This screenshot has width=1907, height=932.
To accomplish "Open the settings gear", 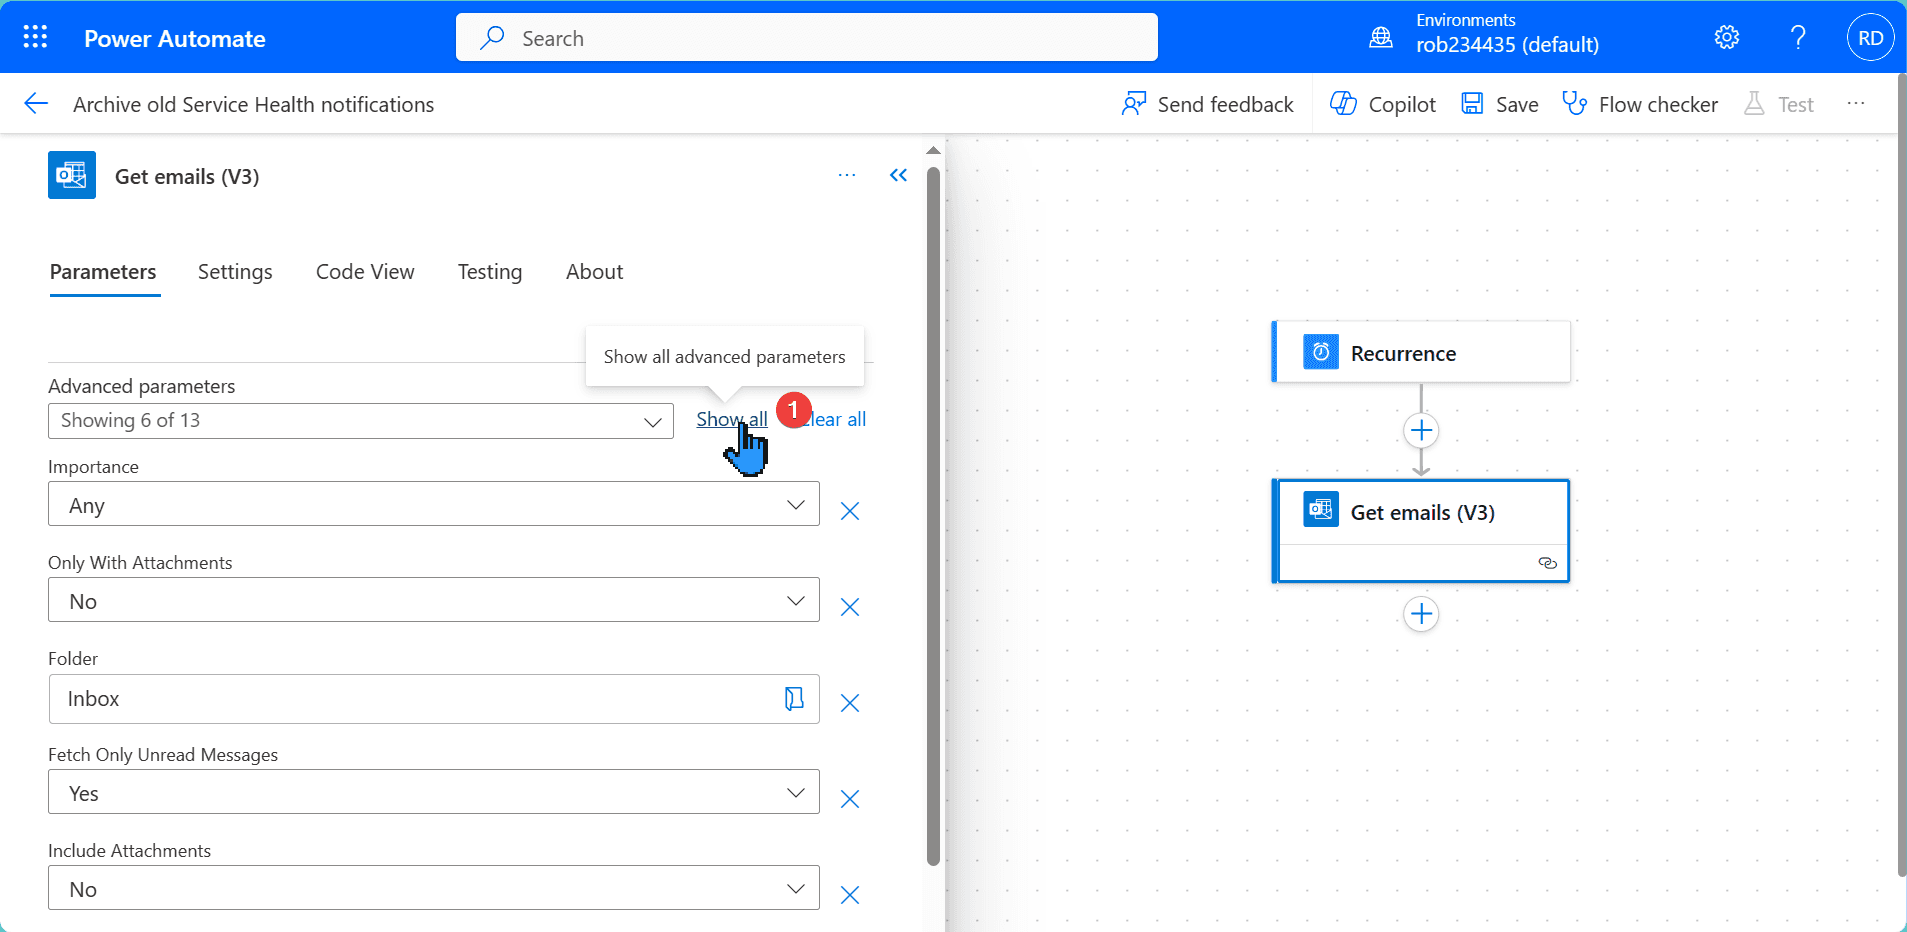I will coord(1727,38).
